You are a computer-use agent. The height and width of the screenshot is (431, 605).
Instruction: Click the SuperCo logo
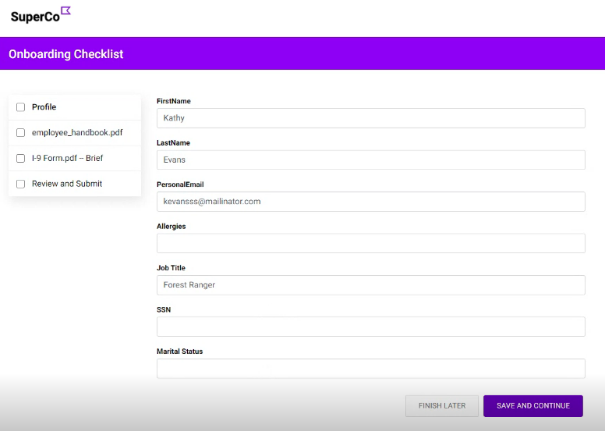[x=41, y=15]
